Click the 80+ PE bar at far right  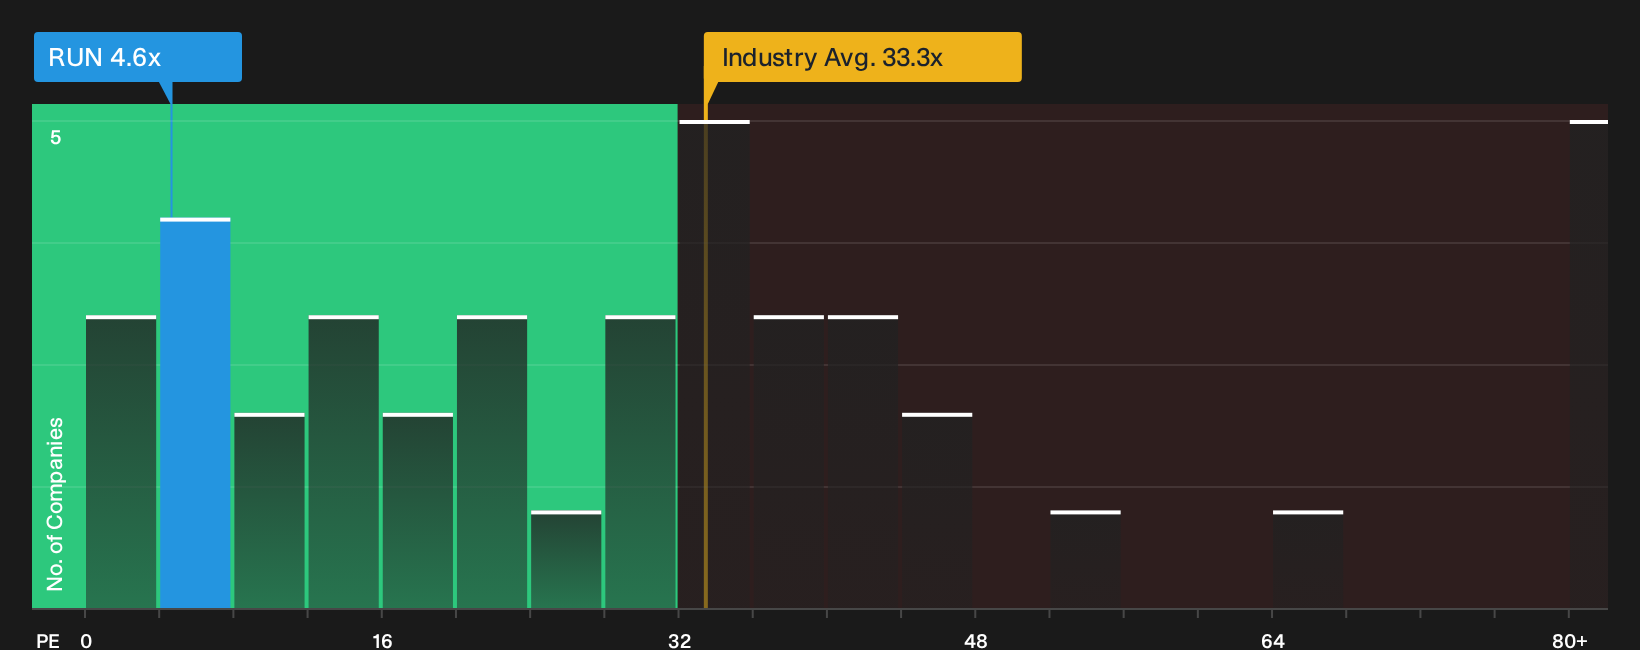pyautogui.click(x=1589, y=364)
